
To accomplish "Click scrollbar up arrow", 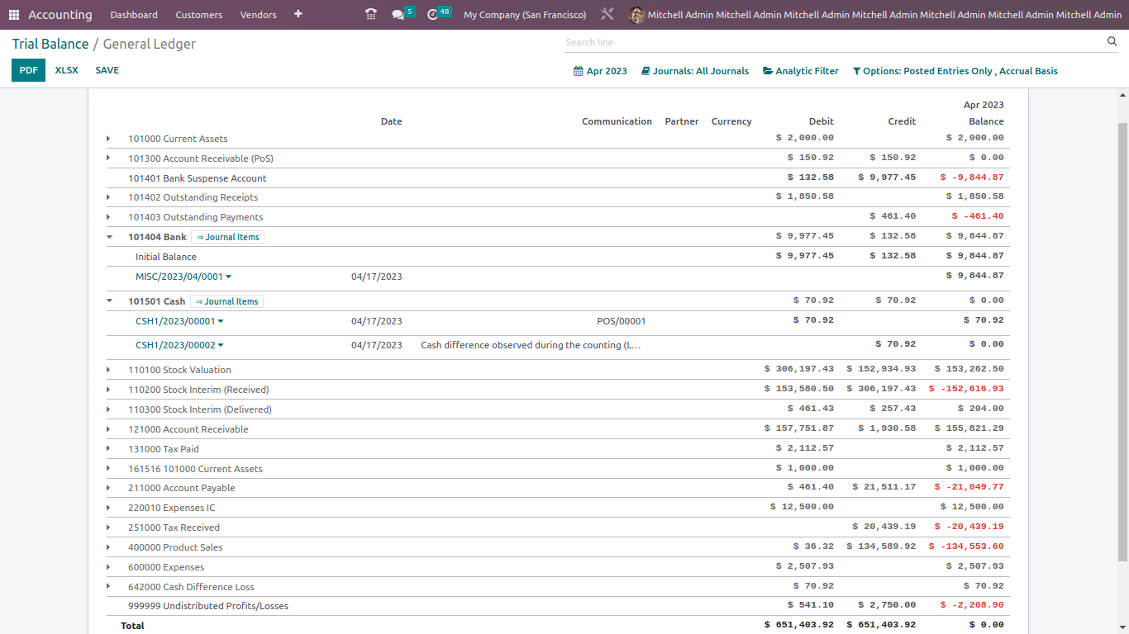I will [x=1123, y=95].
